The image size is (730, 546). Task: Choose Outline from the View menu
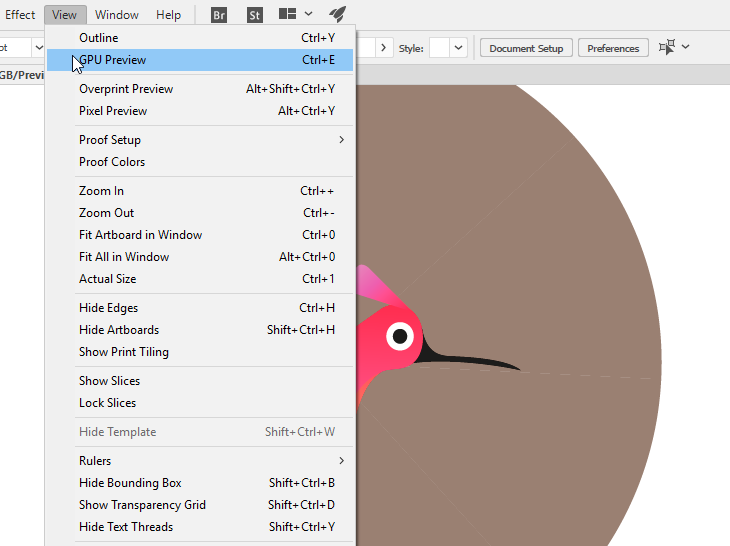(x=200, y=38)
